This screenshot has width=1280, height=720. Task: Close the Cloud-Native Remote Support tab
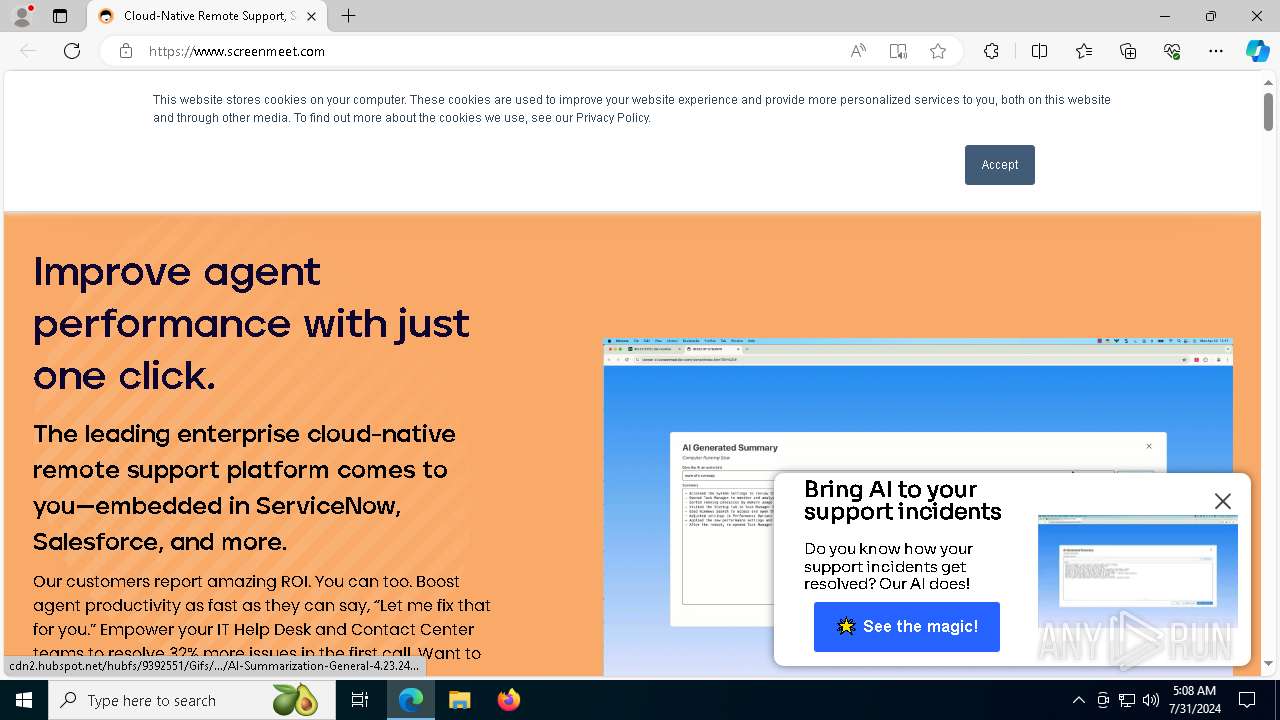(312, 16)
